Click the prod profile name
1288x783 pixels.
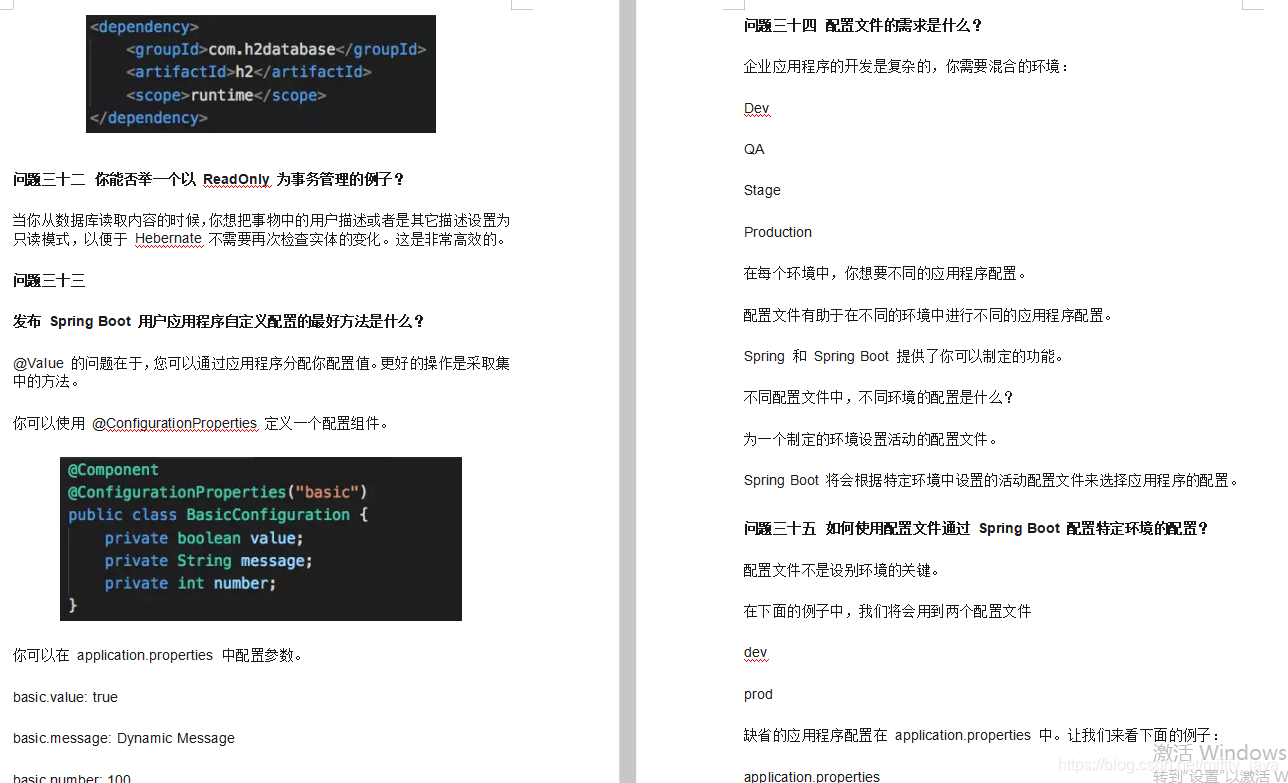click(758, 694)
